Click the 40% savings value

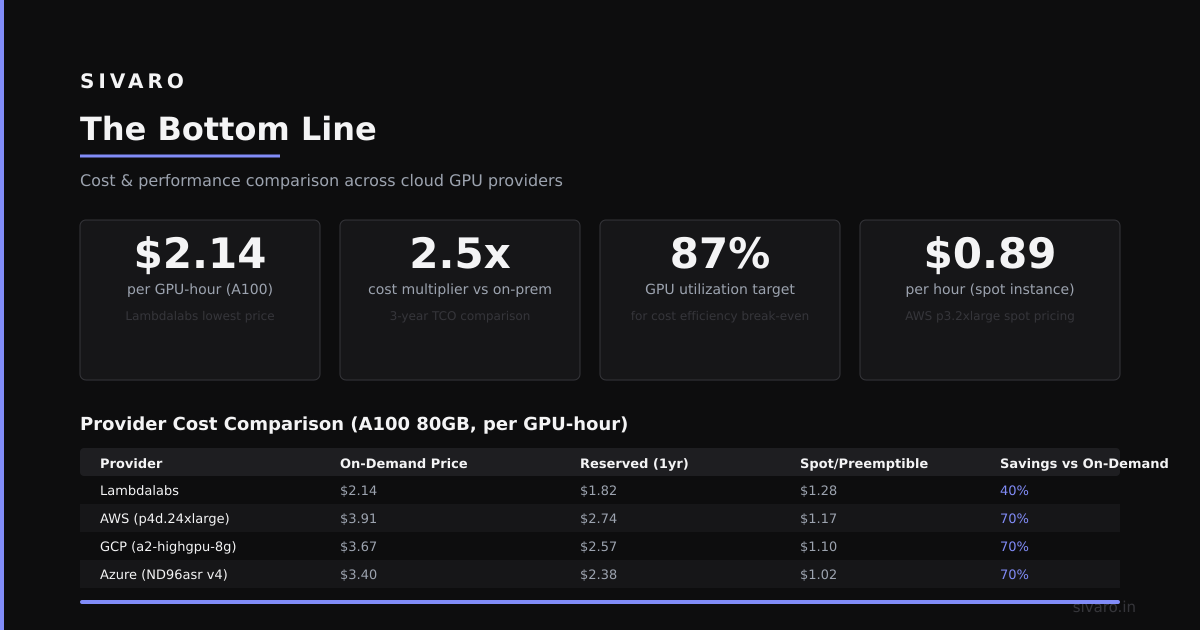tap(1014, 491)
